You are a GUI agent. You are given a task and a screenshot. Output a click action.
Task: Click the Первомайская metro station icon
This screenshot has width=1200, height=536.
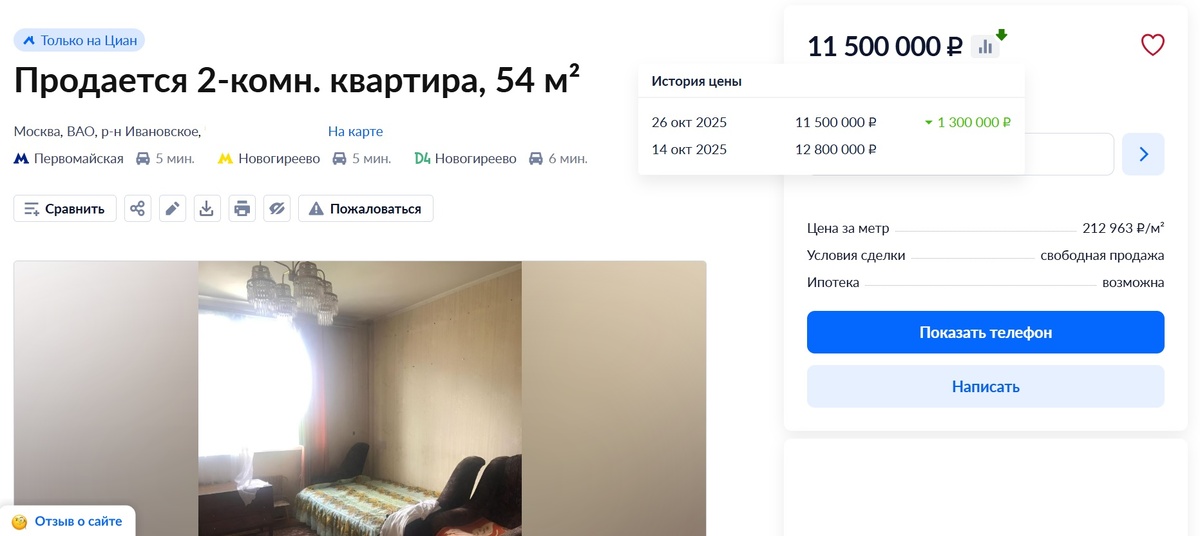[21, 158]
